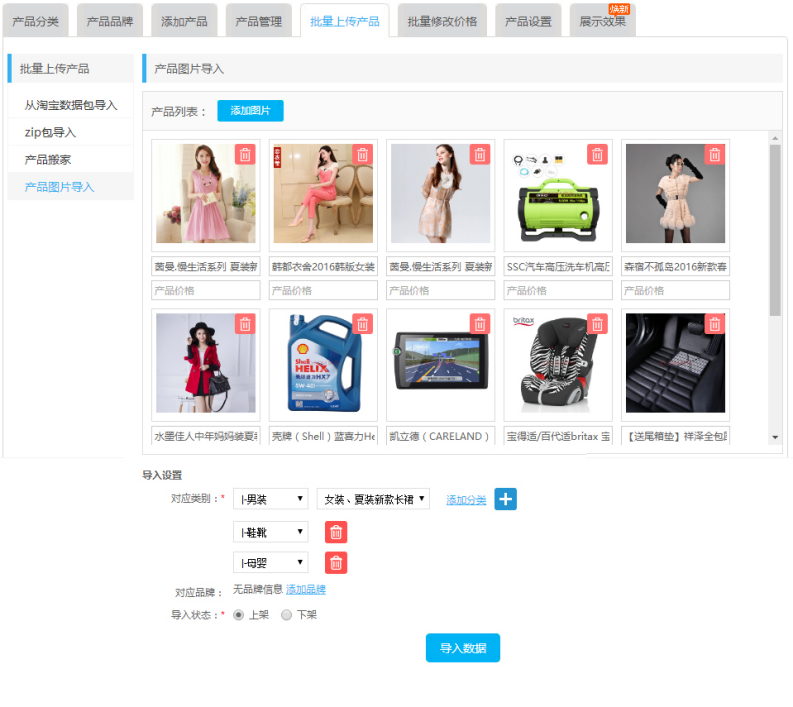
Task: Remove the Britax child seat product image
Action: 597,324
